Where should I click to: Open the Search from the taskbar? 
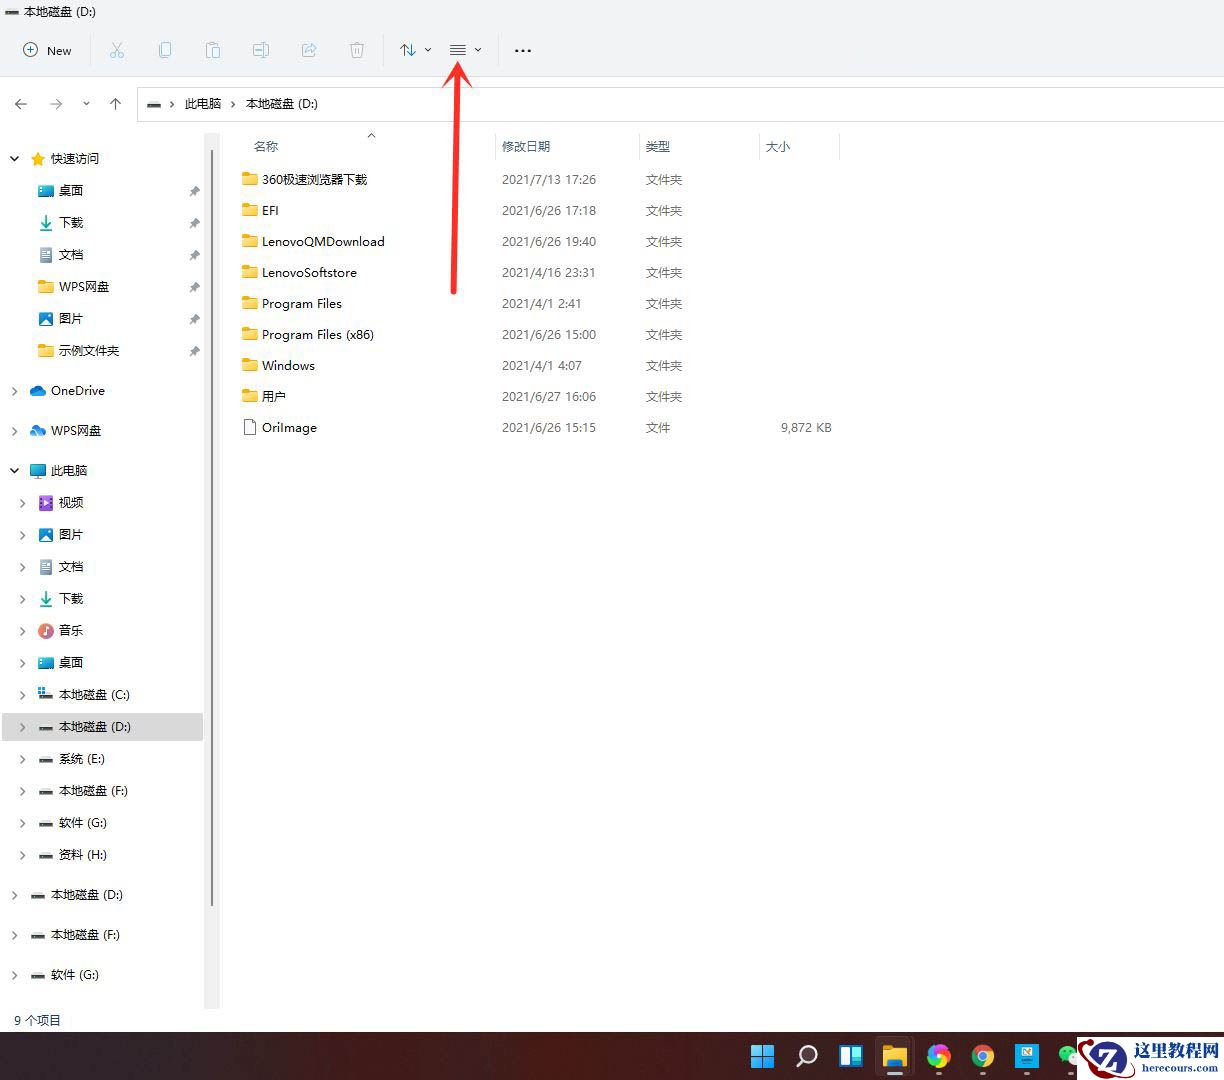pyautogui.click(x=806, y=1056)
